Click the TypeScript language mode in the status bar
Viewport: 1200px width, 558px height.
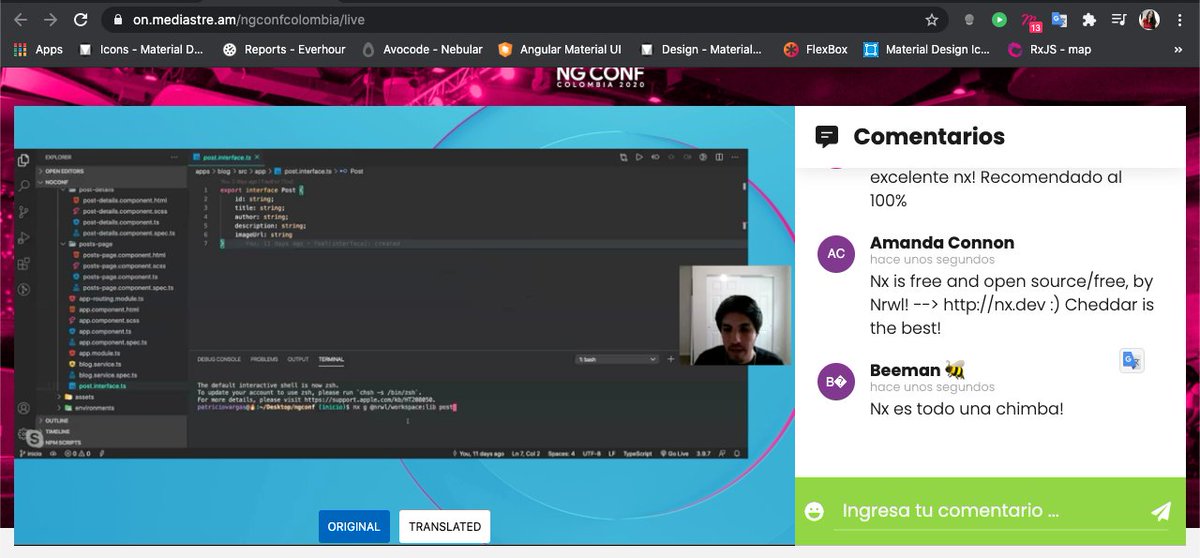637,453
